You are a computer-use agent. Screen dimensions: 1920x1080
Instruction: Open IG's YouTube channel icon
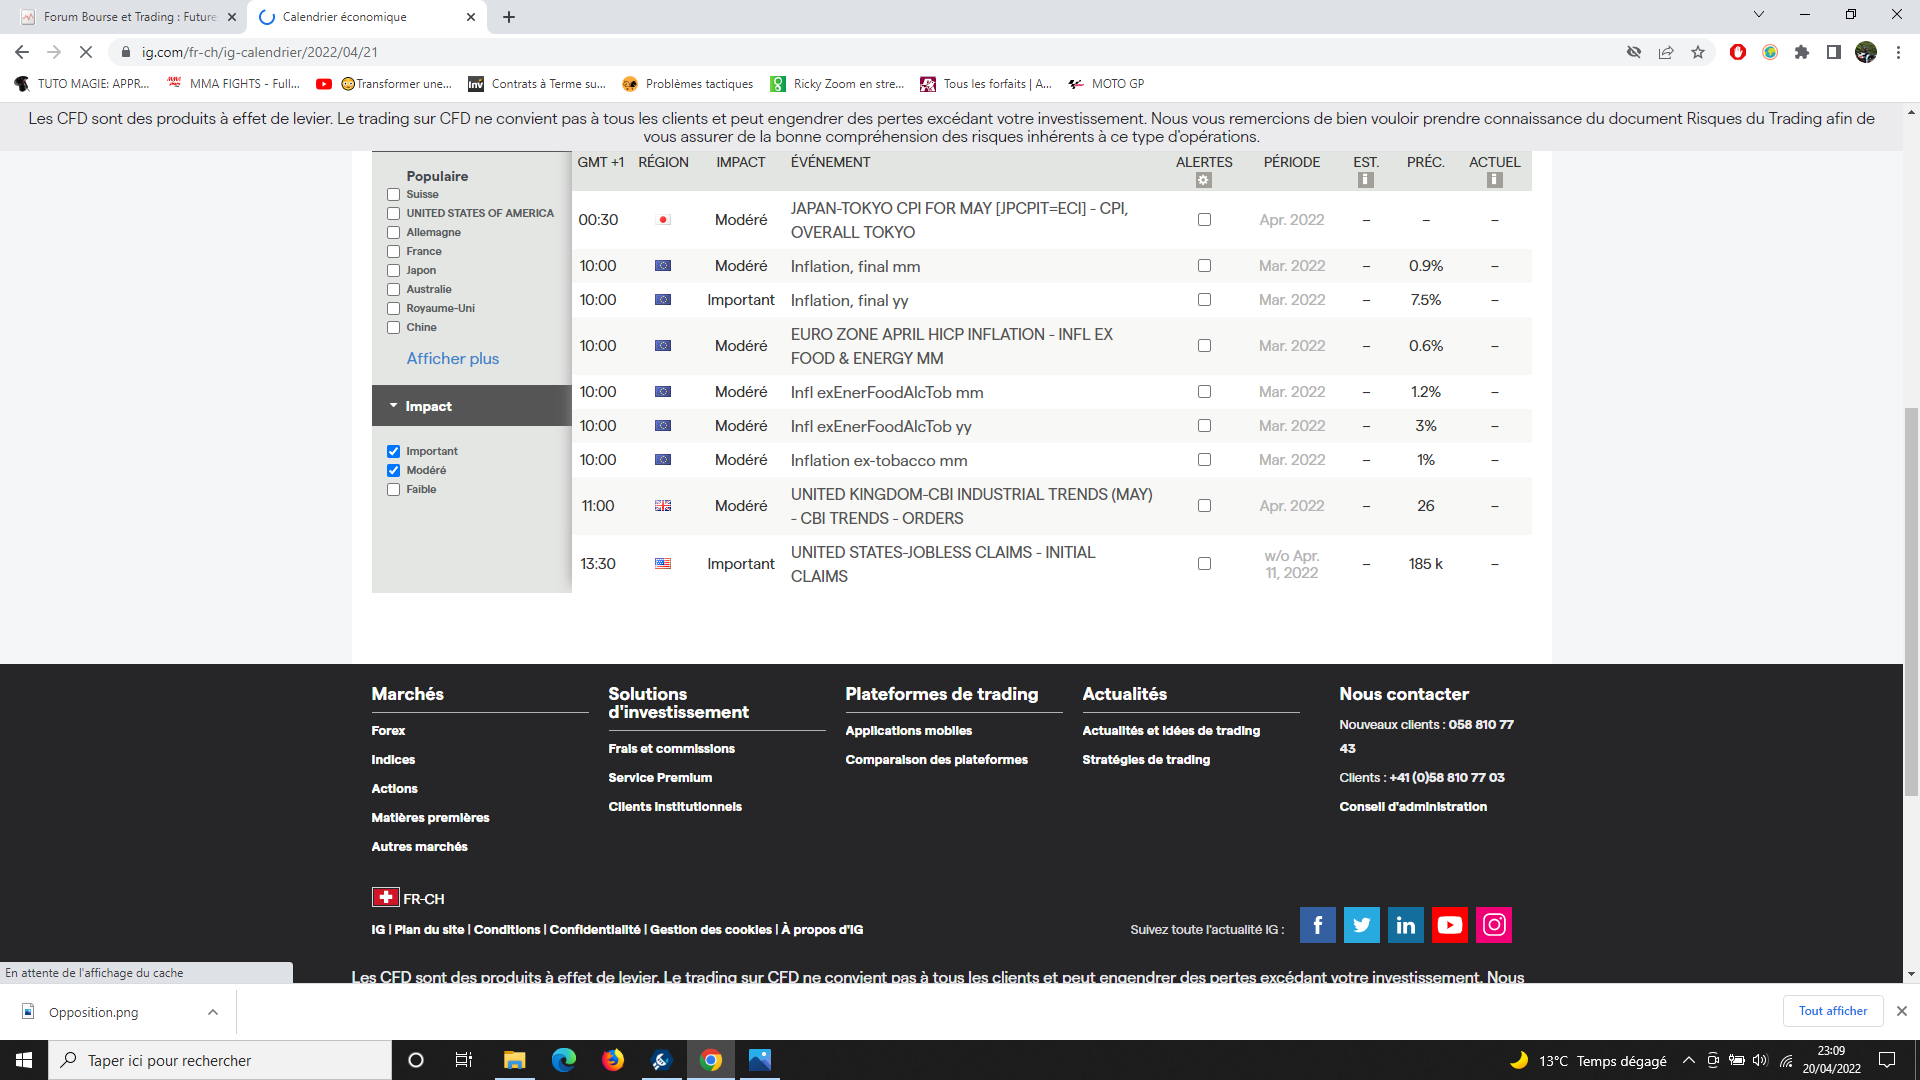point(1449,925)
